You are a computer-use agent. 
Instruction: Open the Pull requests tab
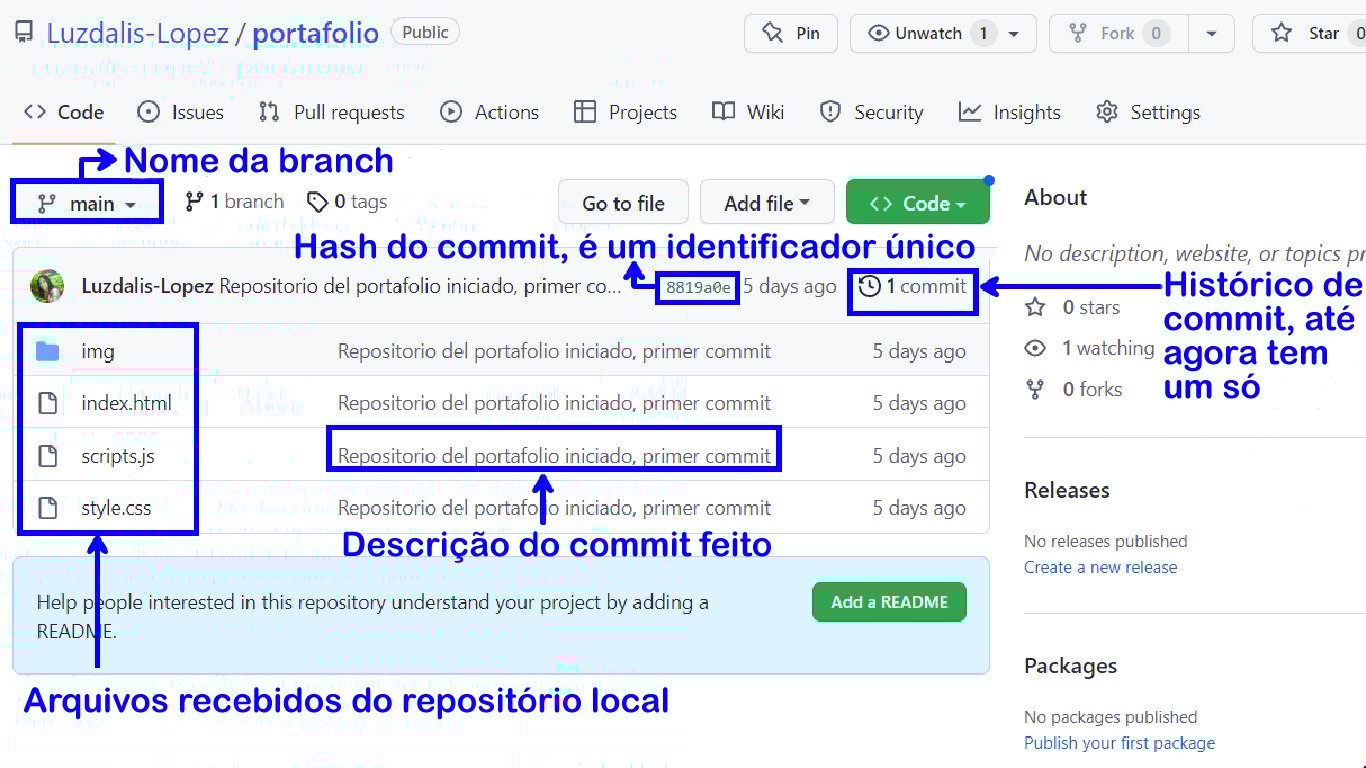point(331,112)
